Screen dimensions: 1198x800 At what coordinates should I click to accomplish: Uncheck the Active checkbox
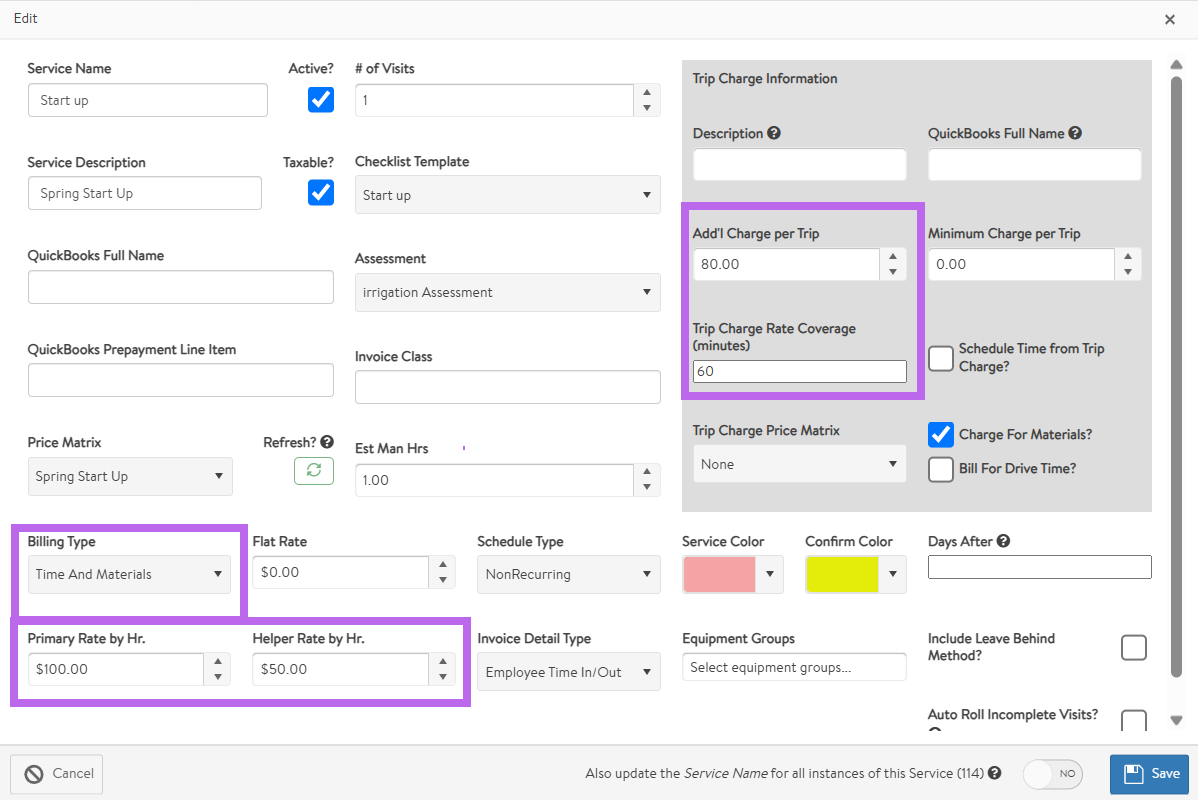coord(321,99)
